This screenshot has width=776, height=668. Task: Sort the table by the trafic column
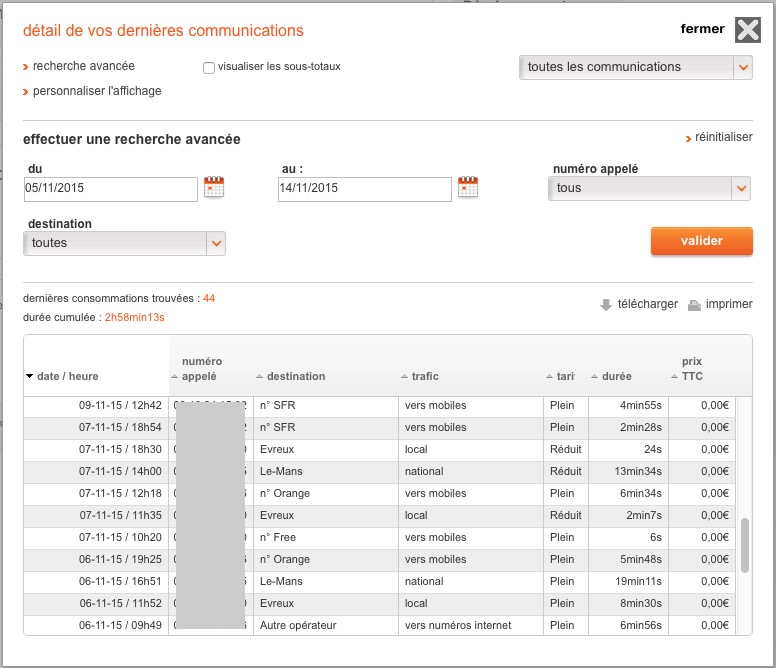(425, 376)
